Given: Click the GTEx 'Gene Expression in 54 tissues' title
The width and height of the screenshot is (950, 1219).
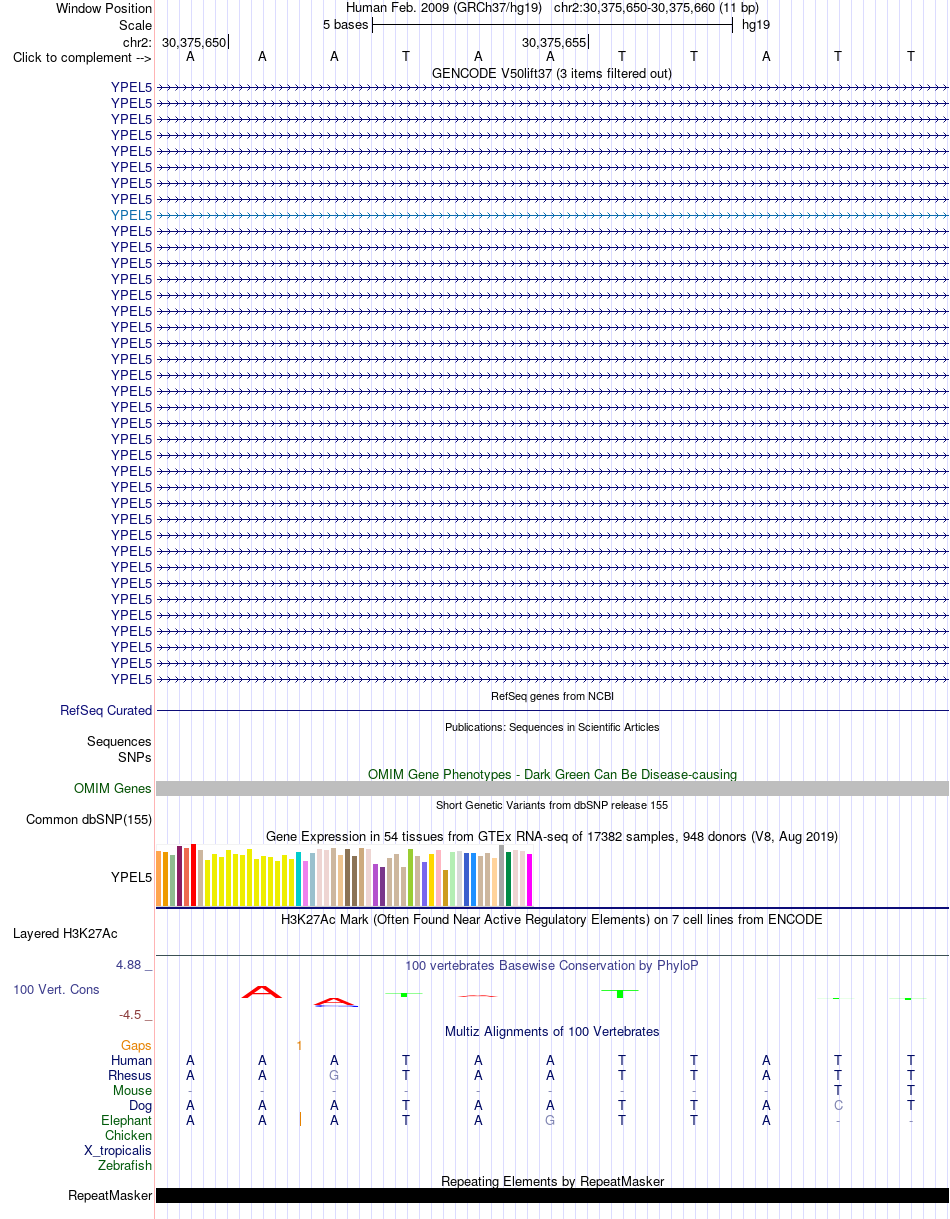Looking at the screenshot, I should tap(552, 836).
